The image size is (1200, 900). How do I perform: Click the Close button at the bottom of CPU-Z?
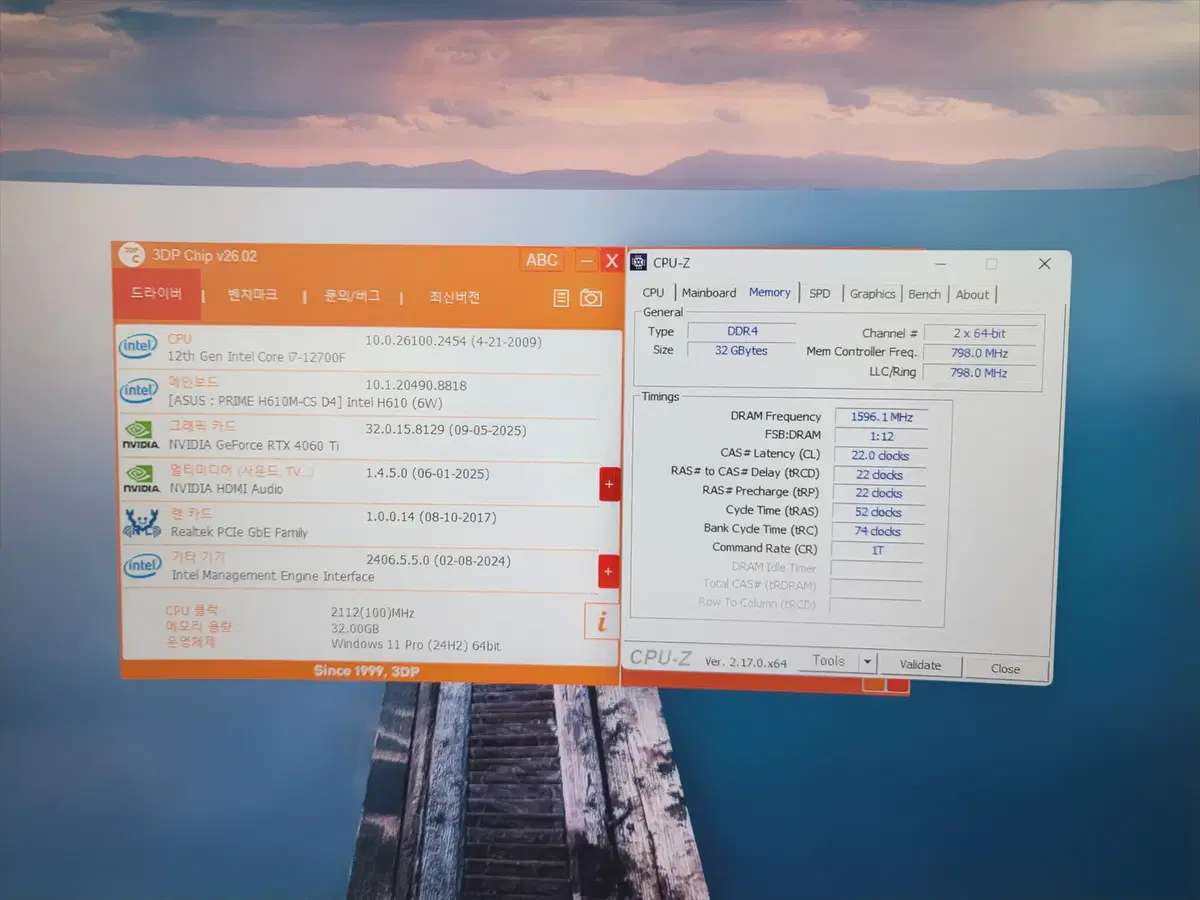point(1005,669)
